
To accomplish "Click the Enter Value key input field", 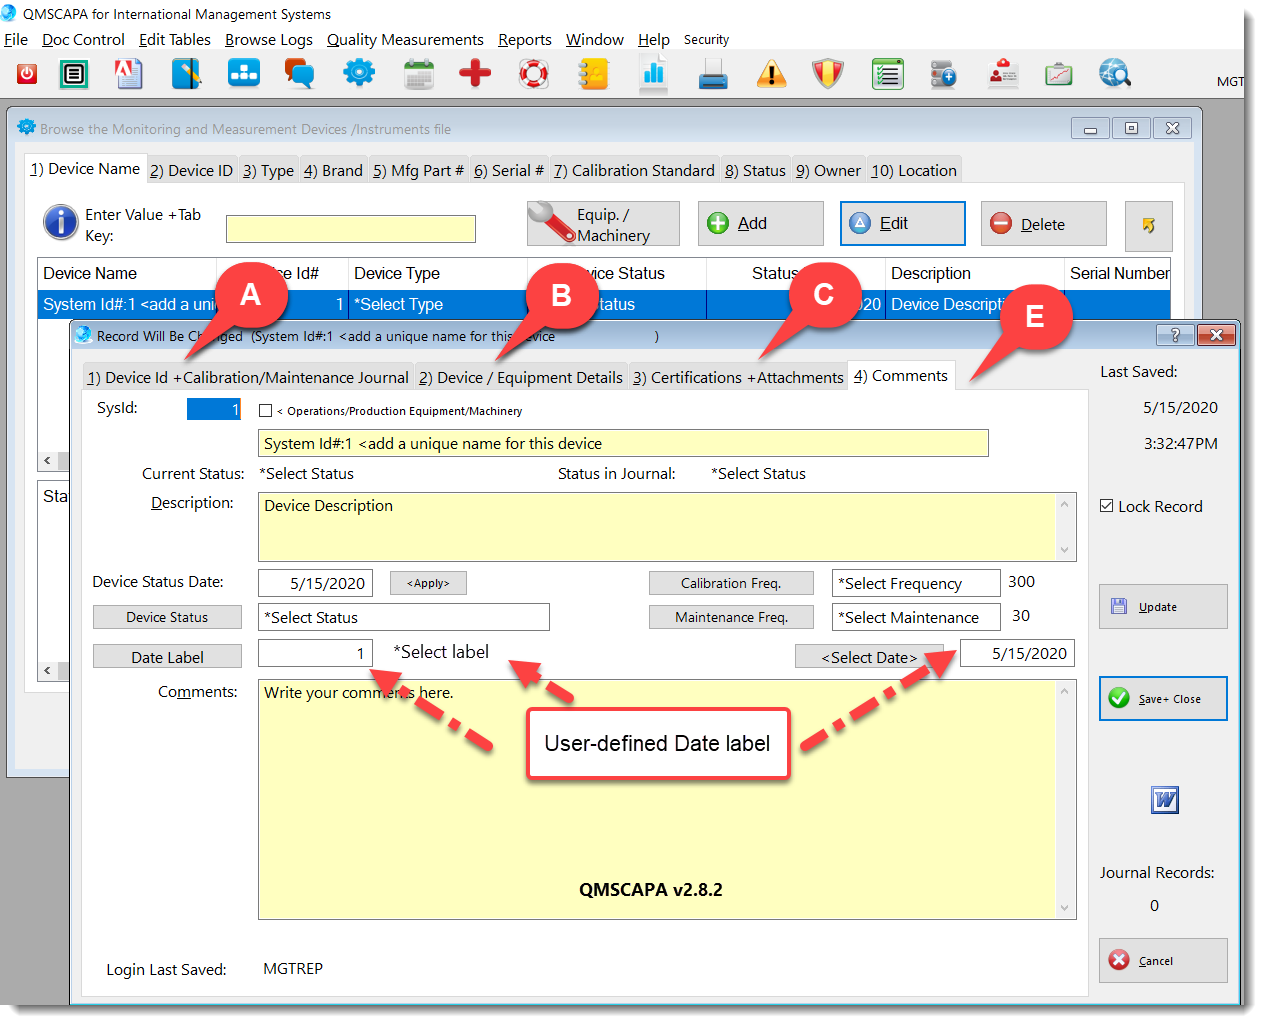I will point(350,229).
